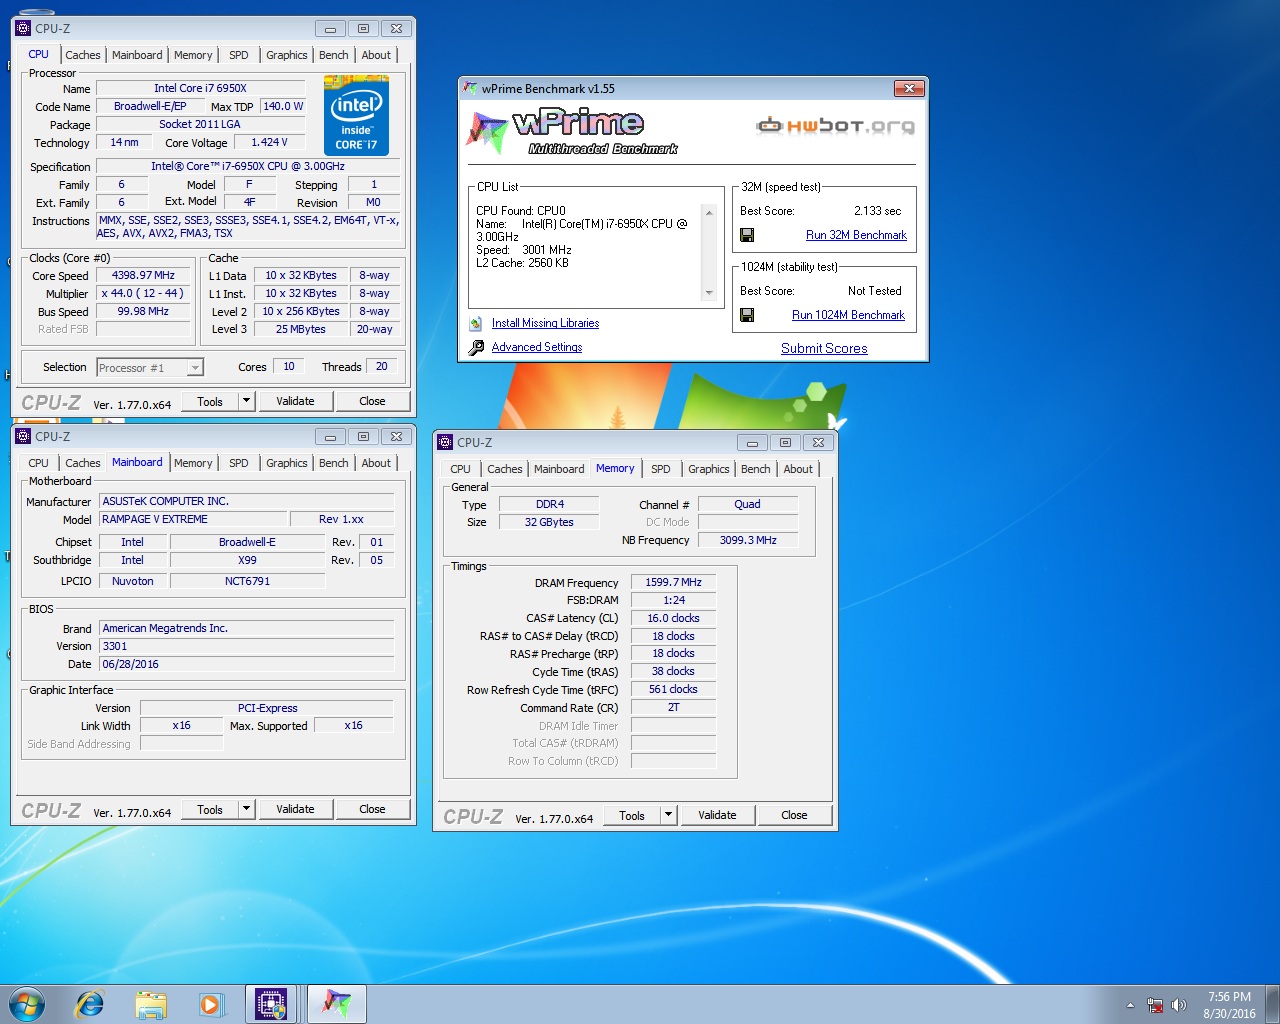Click the Multiplier x 44.0 value
The width and height of the screenshot is (1280, 1024).
(143, 293)
